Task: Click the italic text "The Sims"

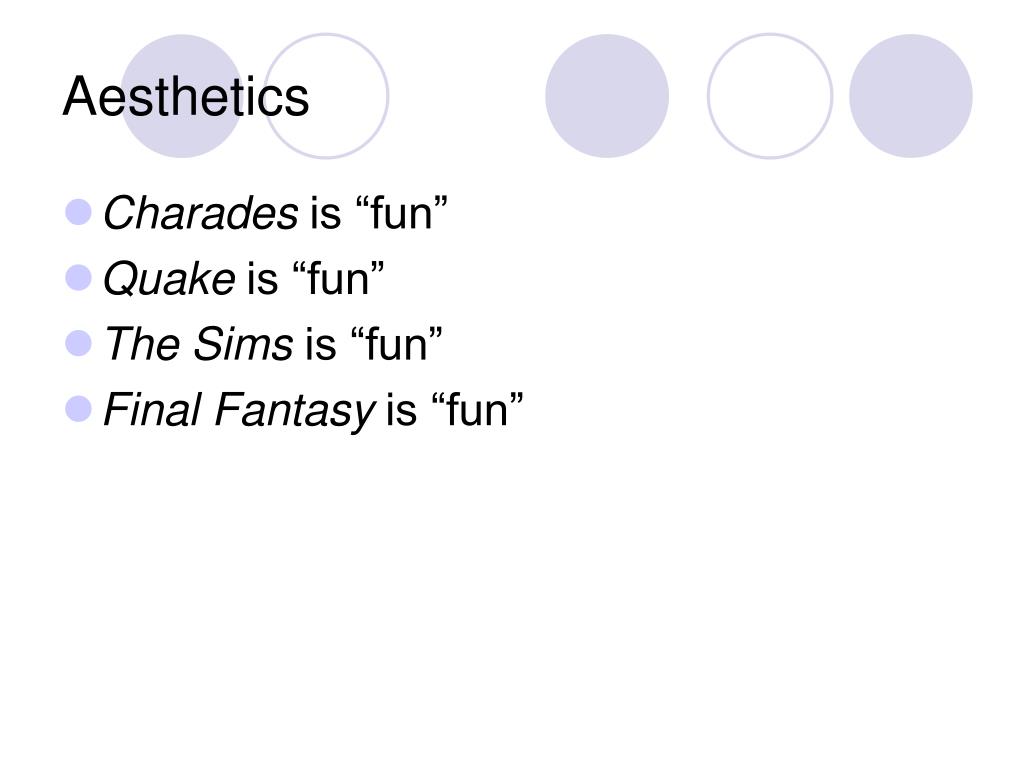Action: [198, 345]
